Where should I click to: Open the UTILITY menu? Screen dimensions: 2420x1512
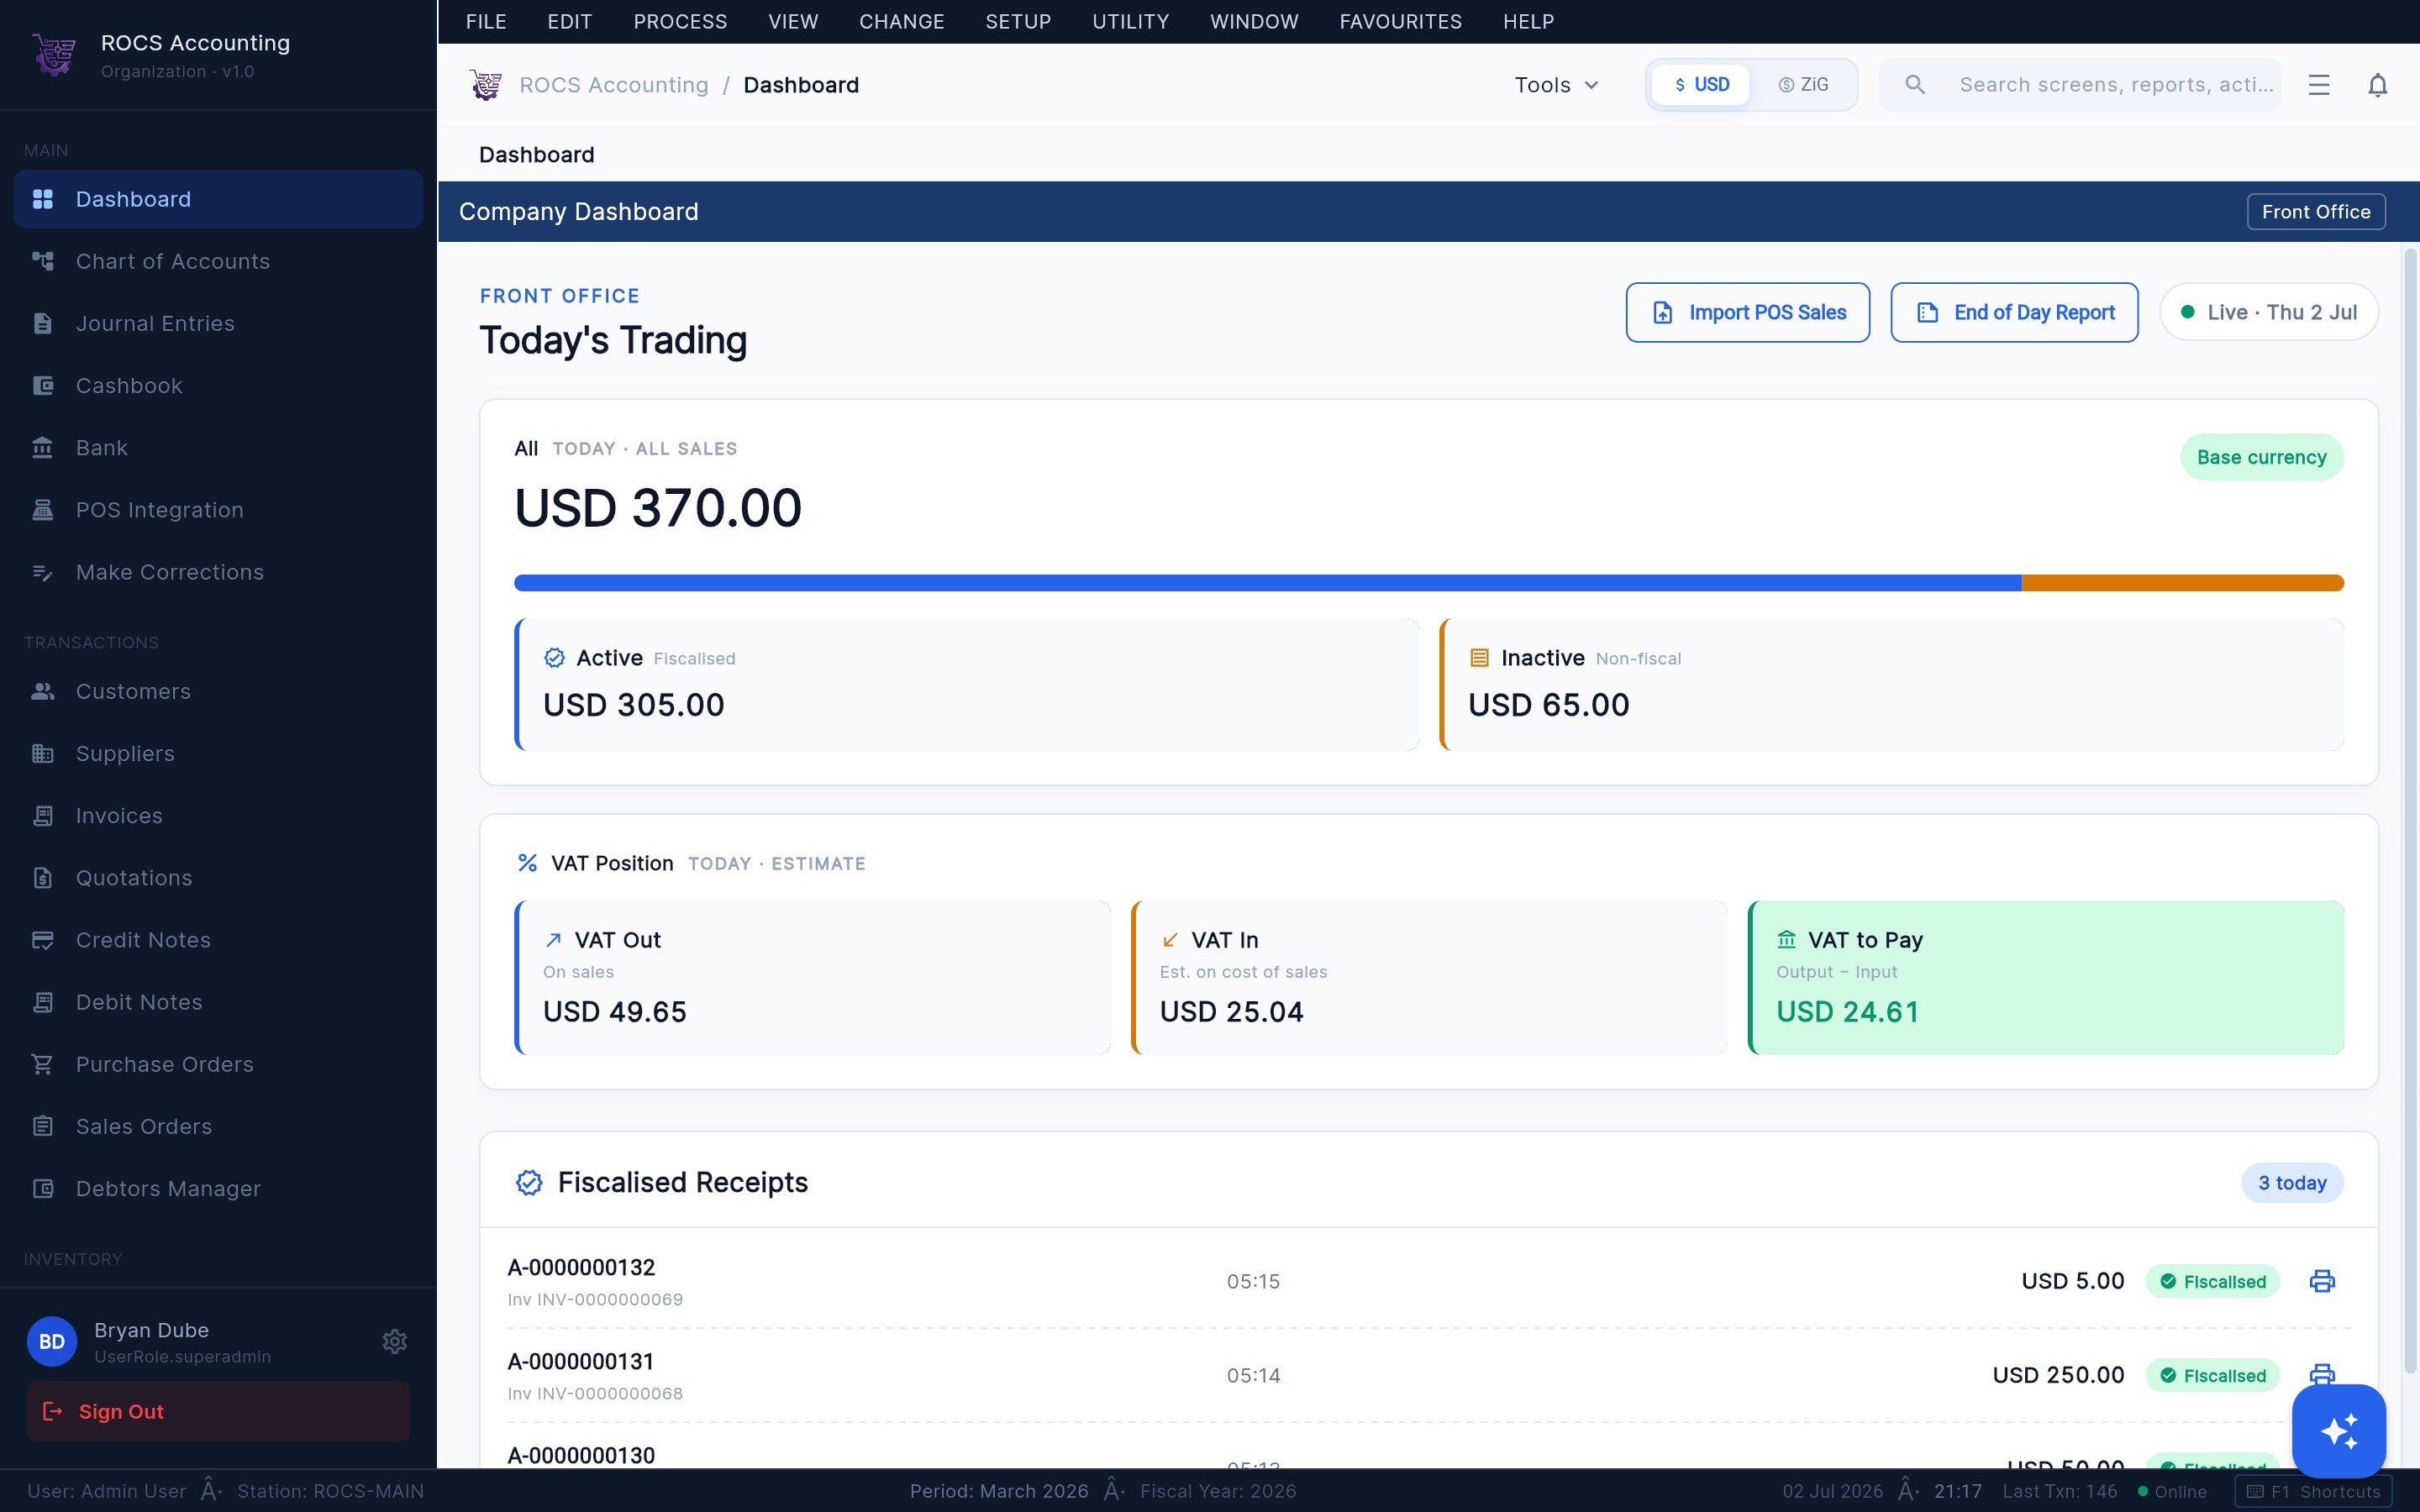[1130, 22]
